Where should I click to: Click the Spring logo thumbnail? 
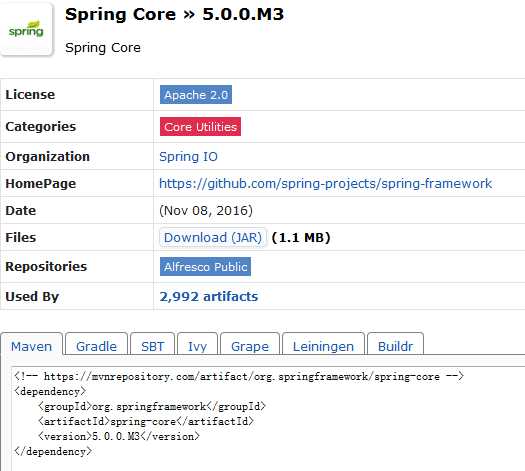click(x=26, y=29)
